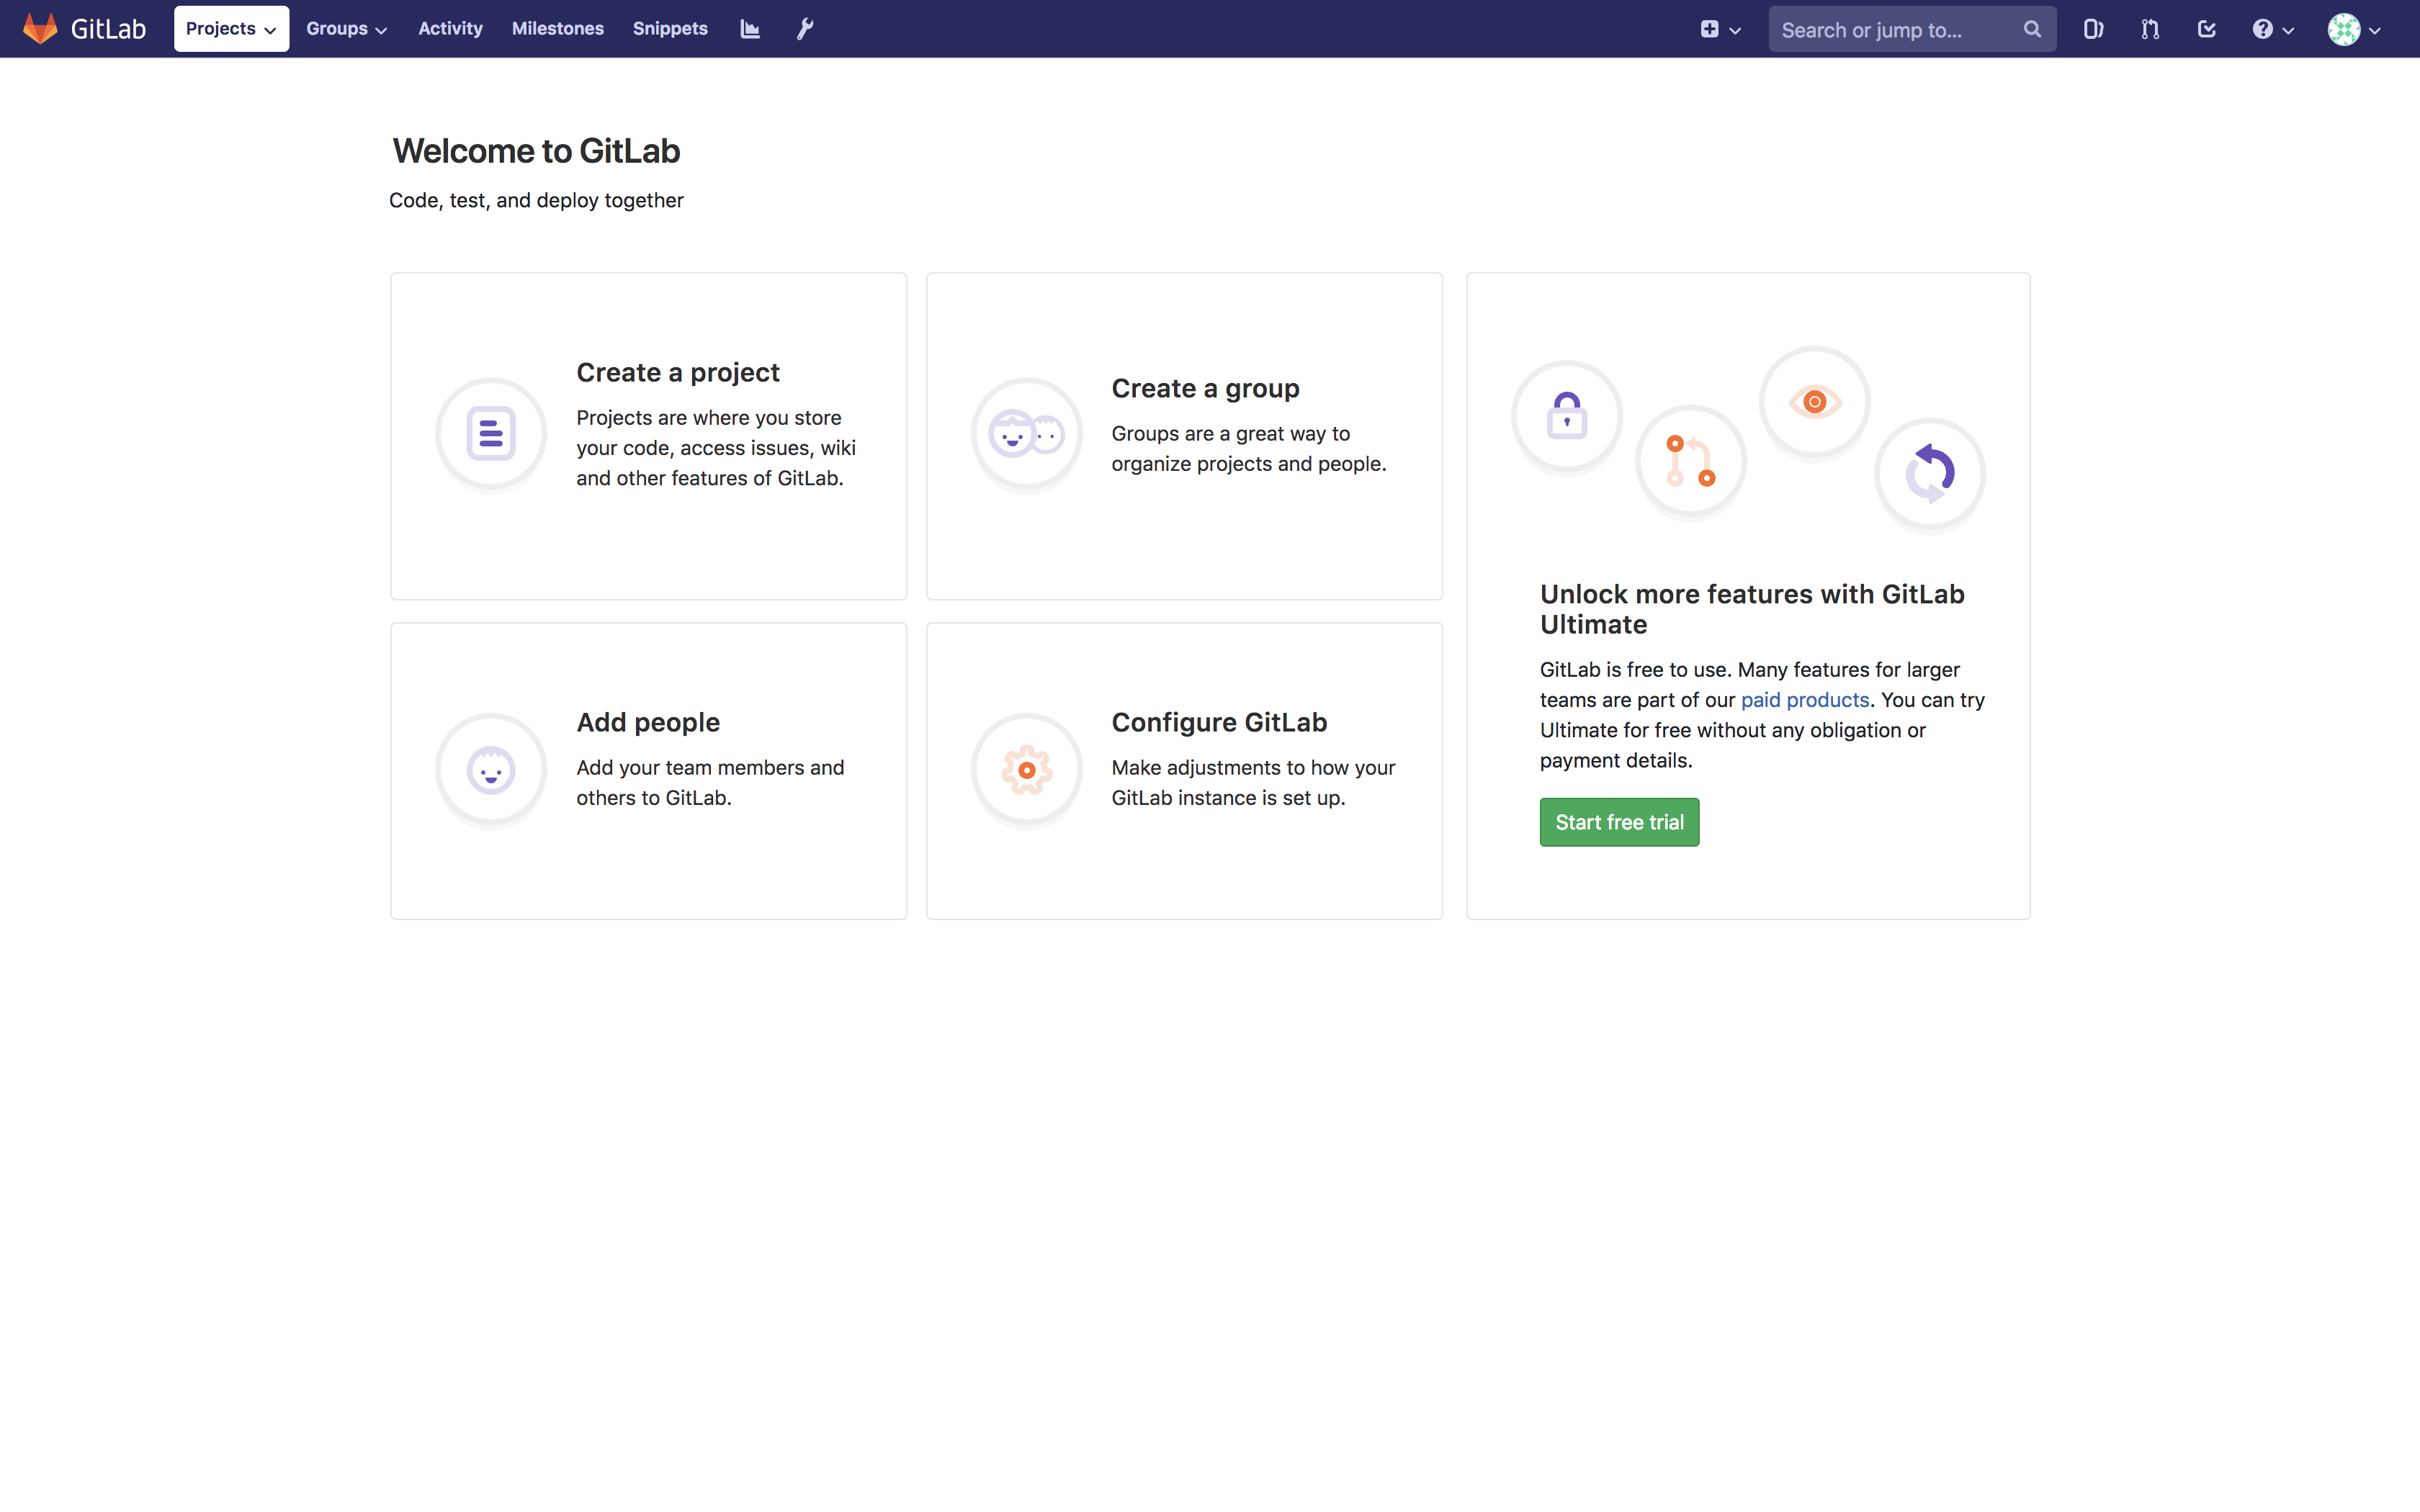
Task: Click the GitLab fox logo
Action: click(40, 28)
